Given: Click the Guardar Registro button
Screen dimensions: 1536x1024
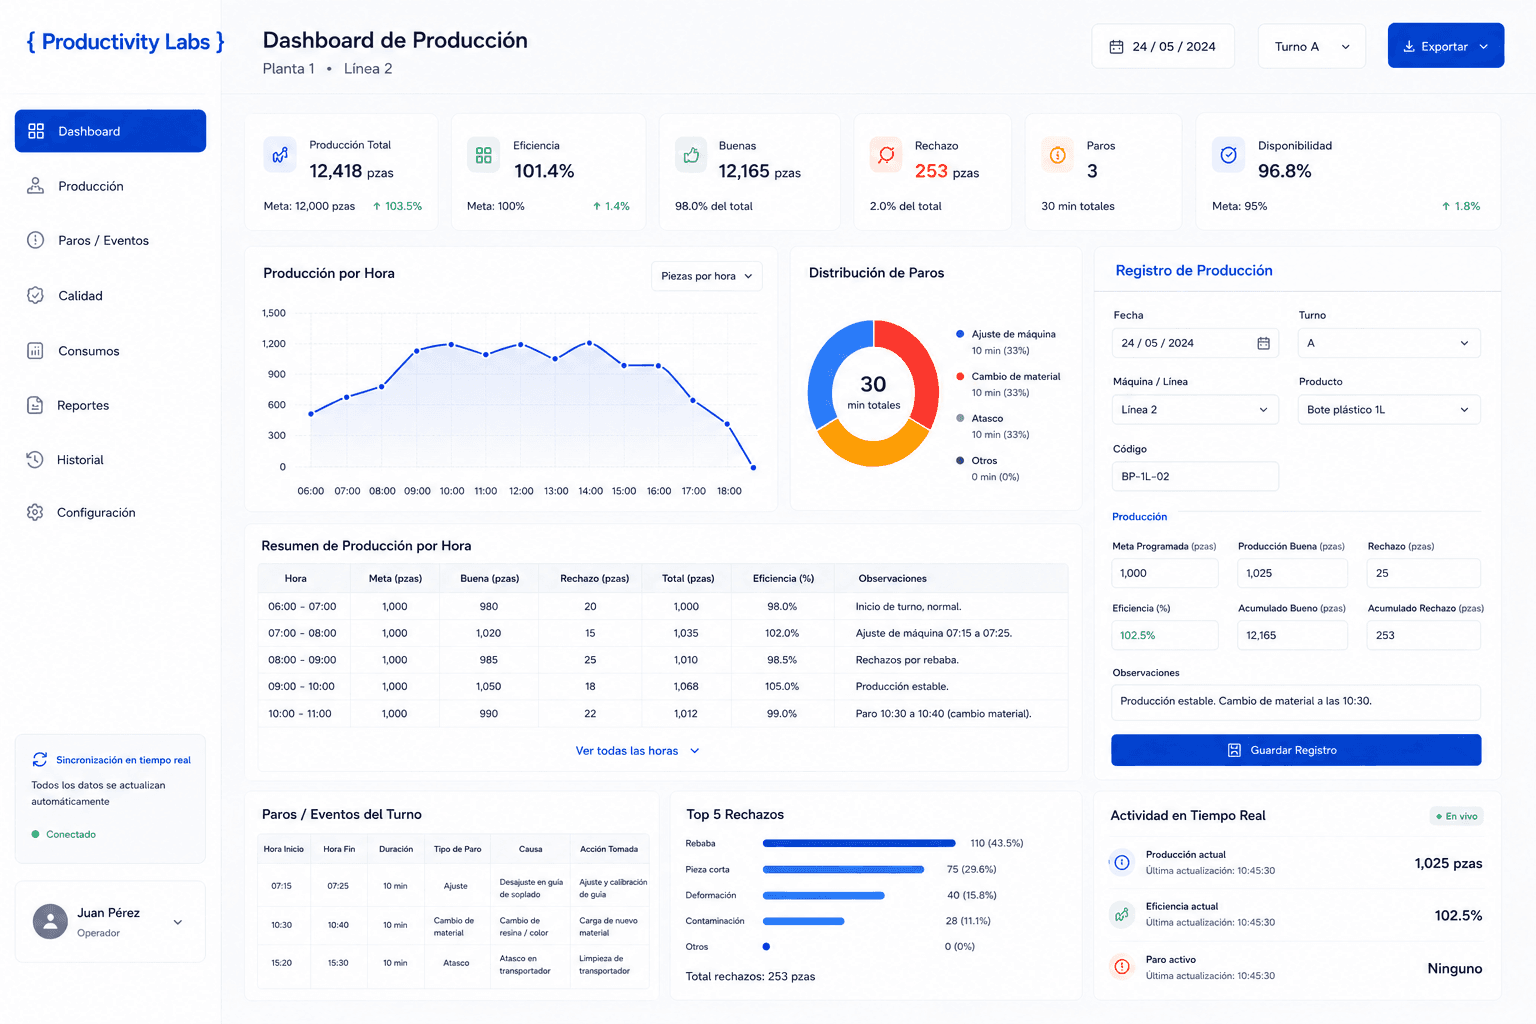Looking at the screenshot, I should point(1296,750).
